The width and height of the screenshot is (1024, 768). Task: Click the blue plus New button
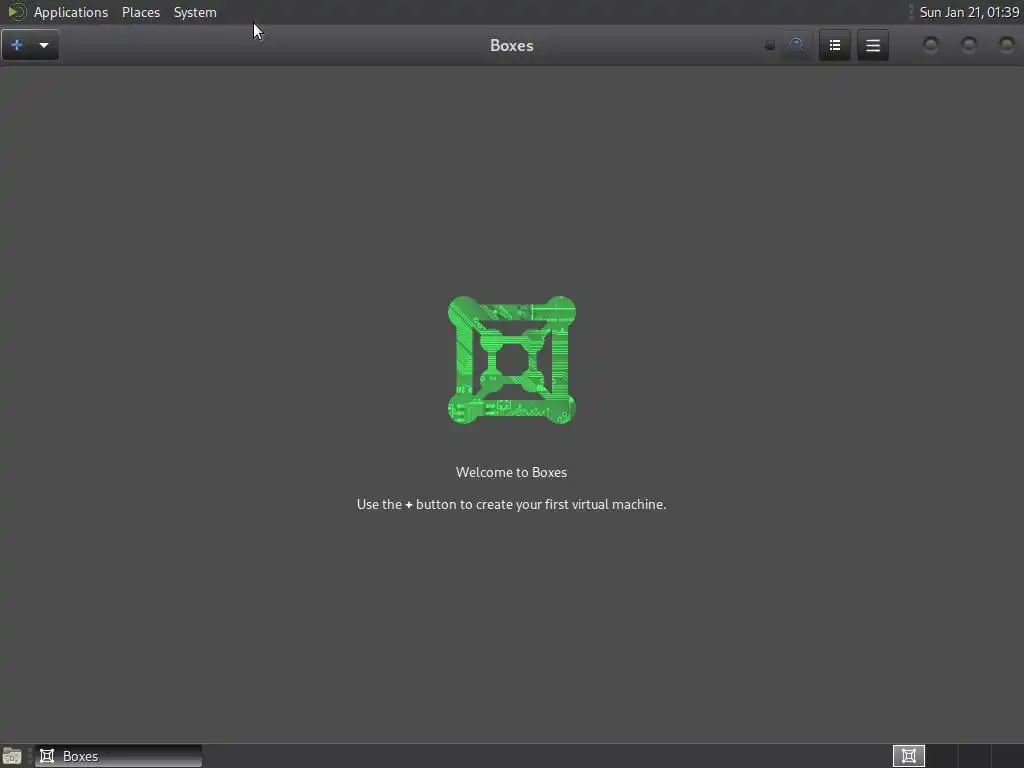click(17, 45)
